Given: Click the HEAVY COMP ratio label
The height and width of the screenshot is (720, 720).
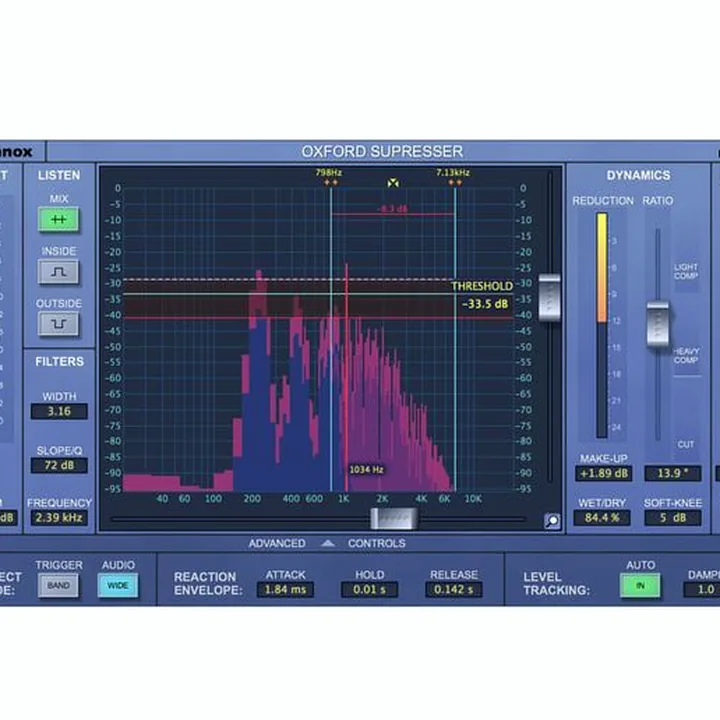Looking at the screenshot, I should (686, 356).
